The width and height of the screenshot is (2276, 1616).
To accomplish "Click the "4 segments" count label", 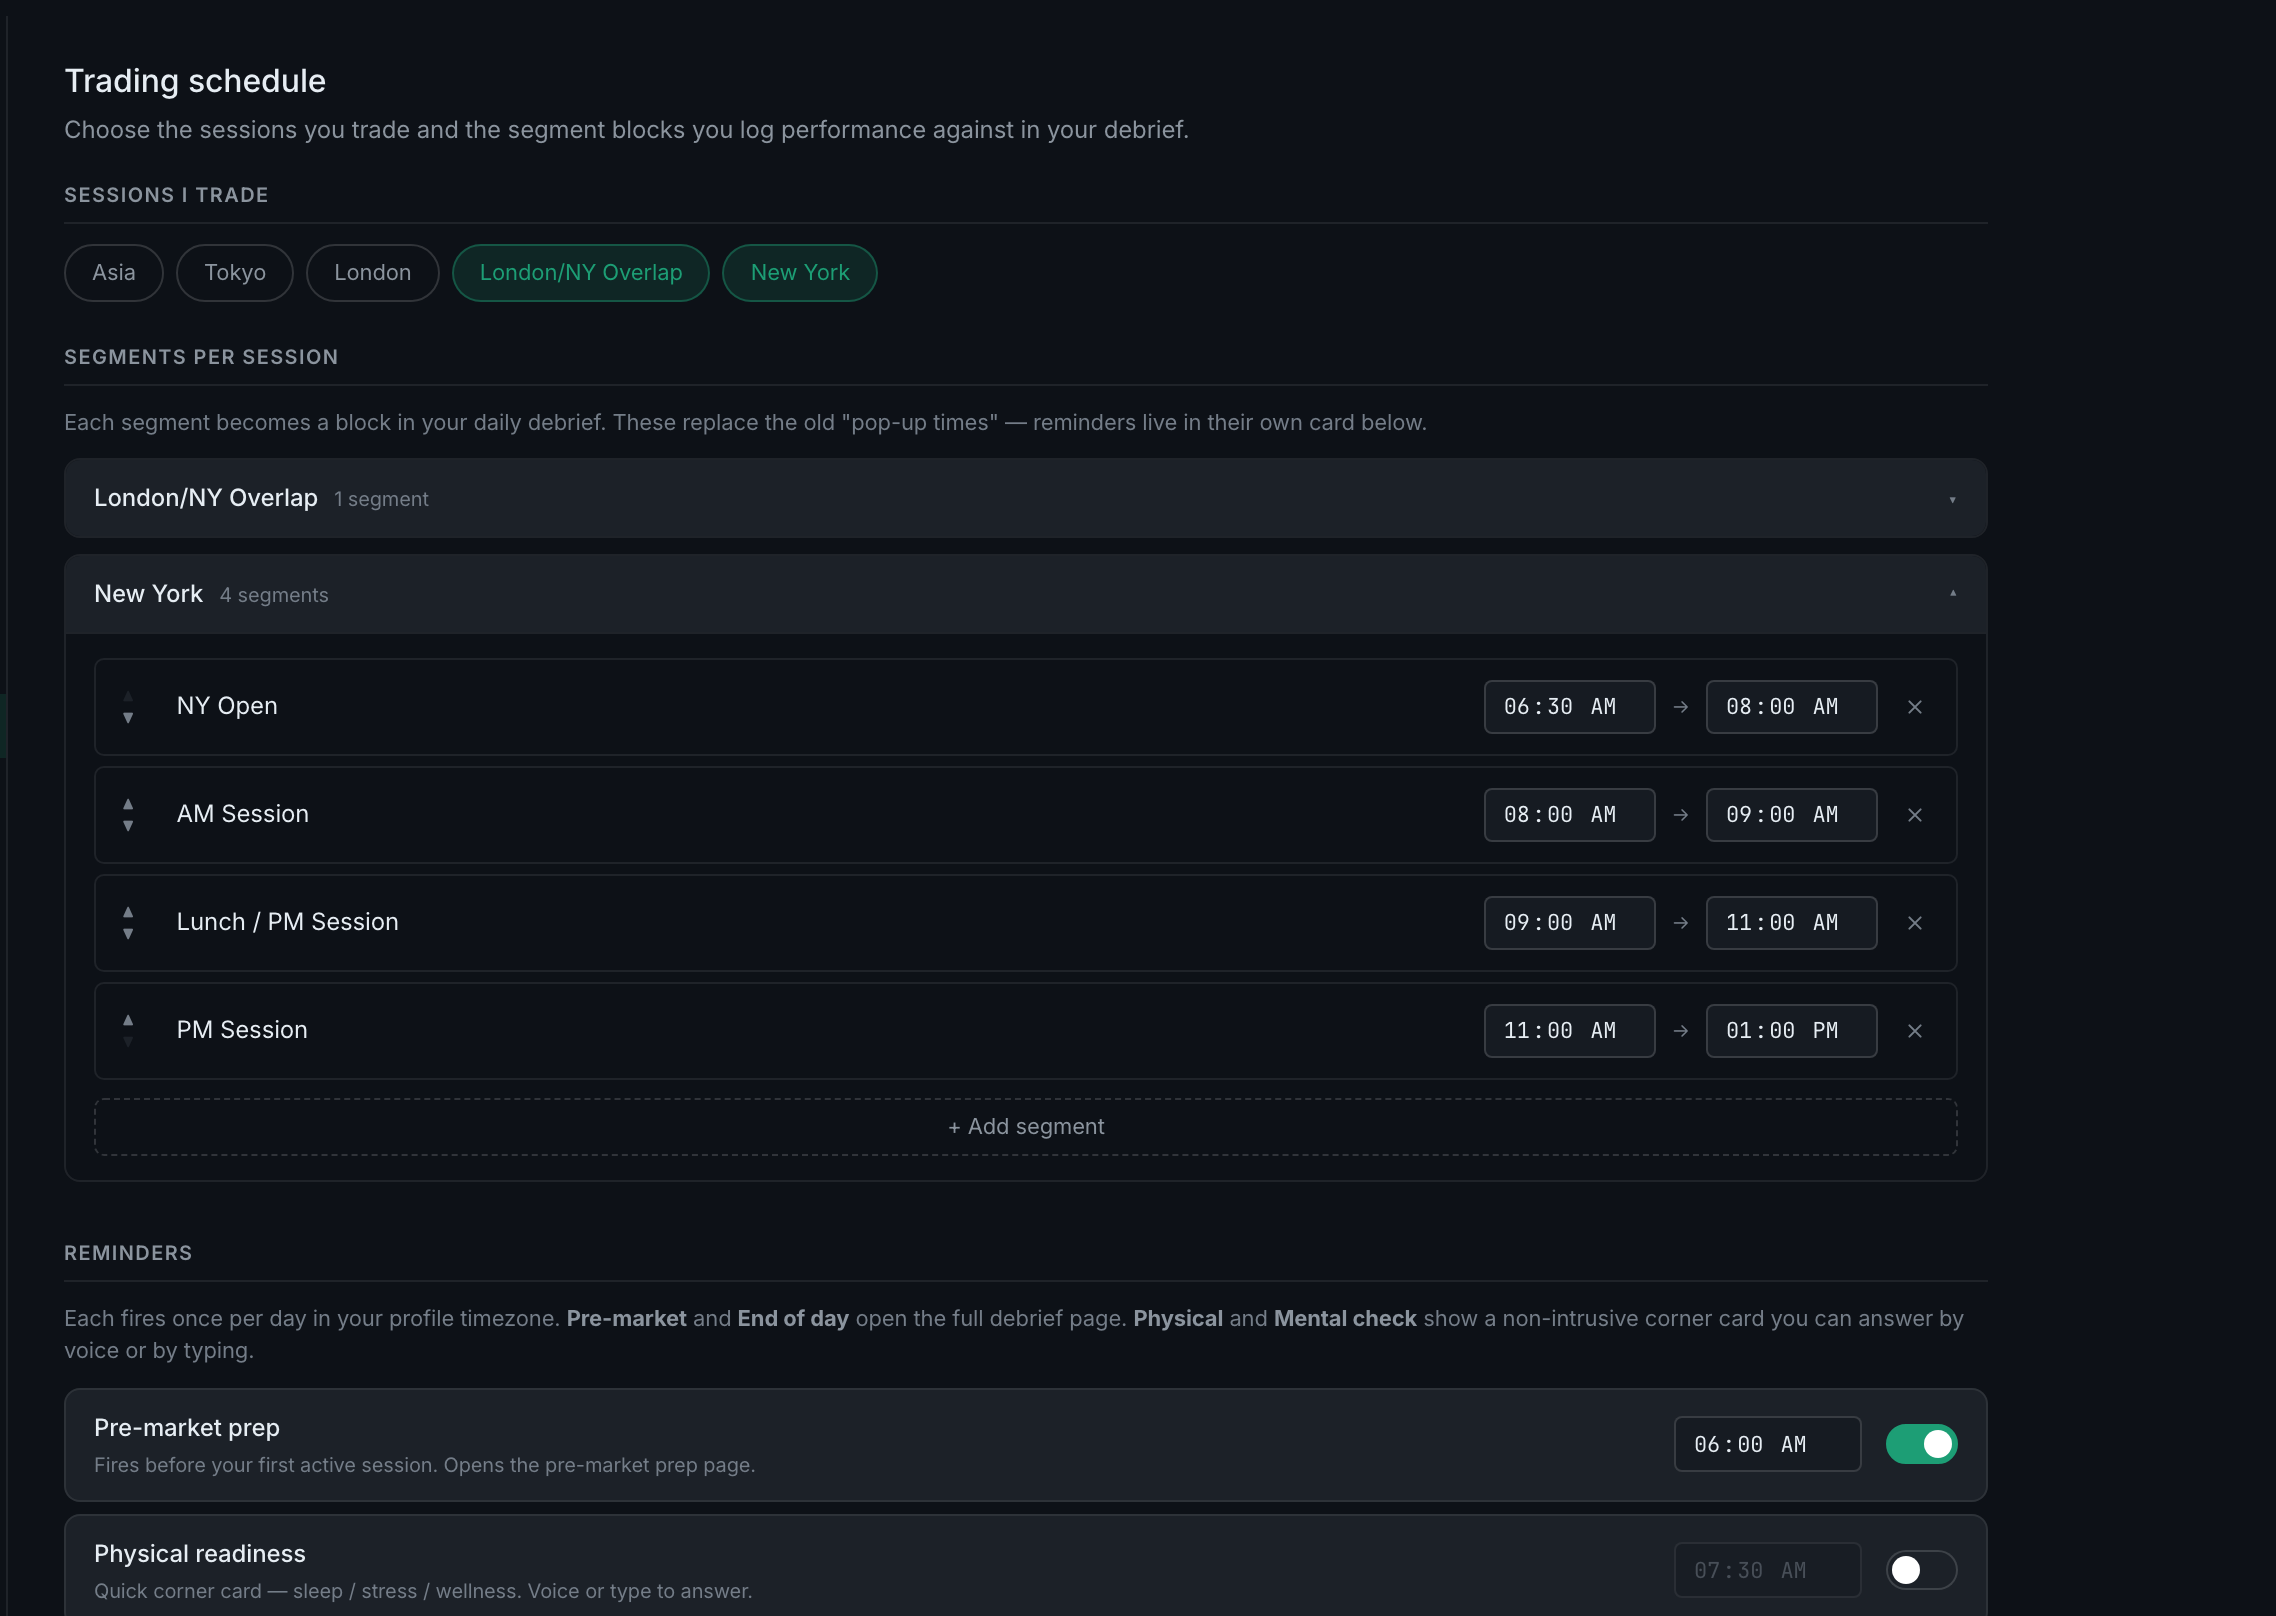I will [x=274, y=595].
